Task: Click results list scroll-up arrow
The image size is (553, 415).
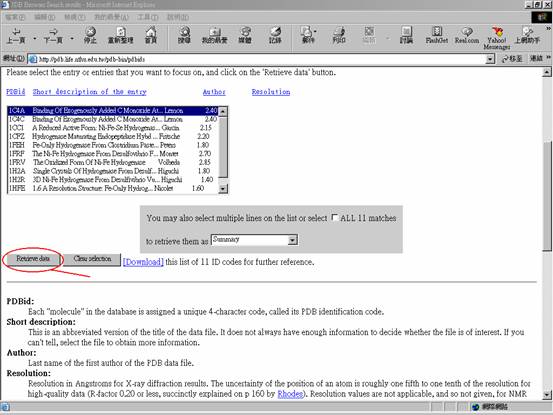Action: (x=223, y=111)
